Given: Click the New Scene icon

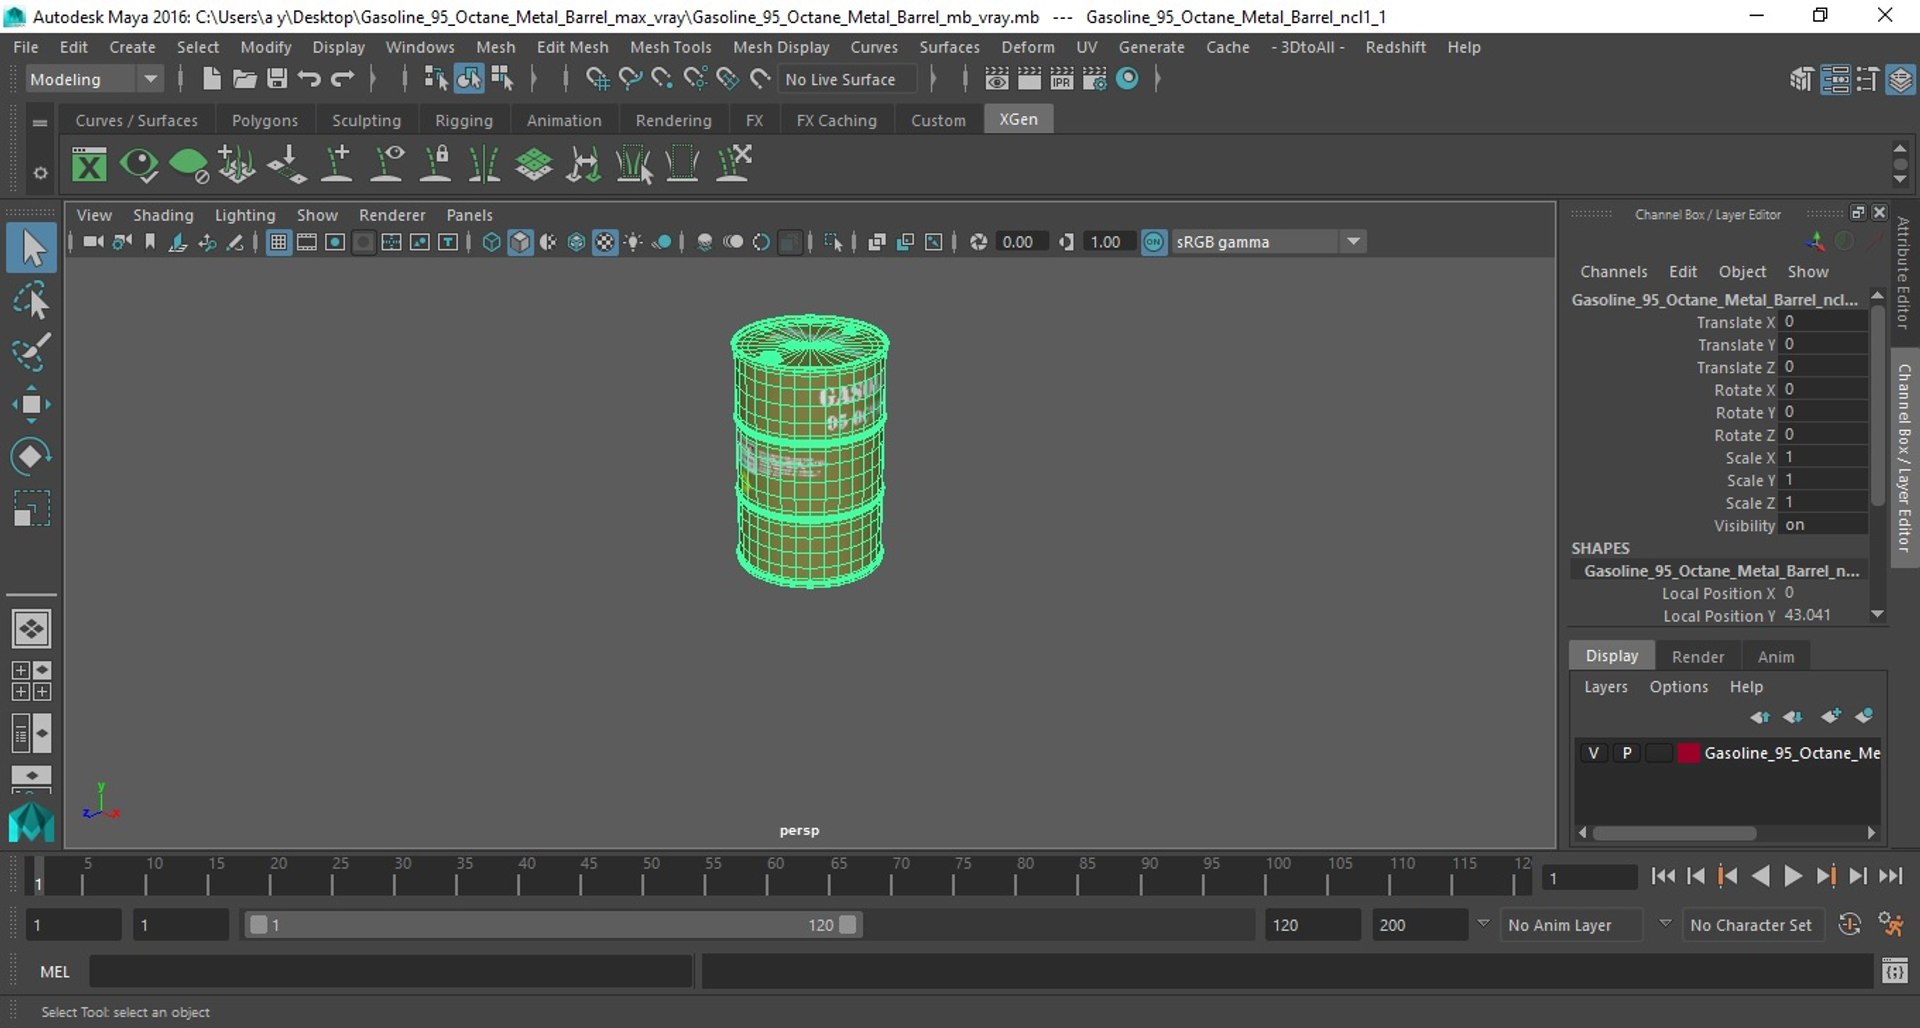Looking at the screenshot, I should point(211,79).
